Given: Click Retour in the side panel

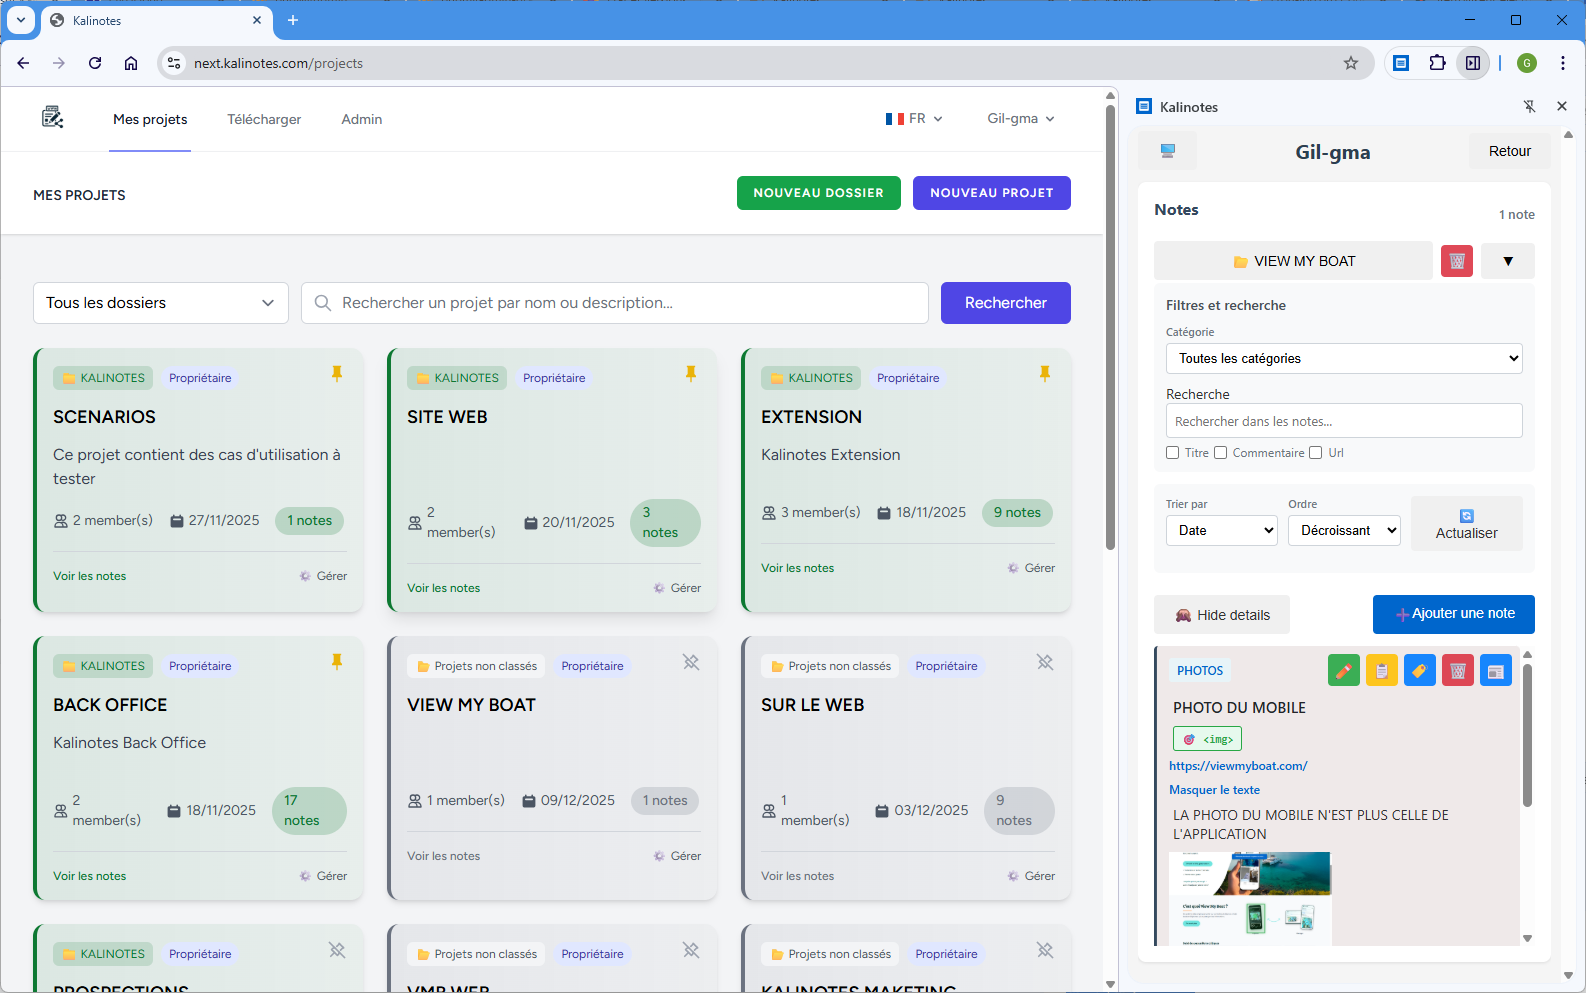Looking at the screenshot, I should 1510,151.
